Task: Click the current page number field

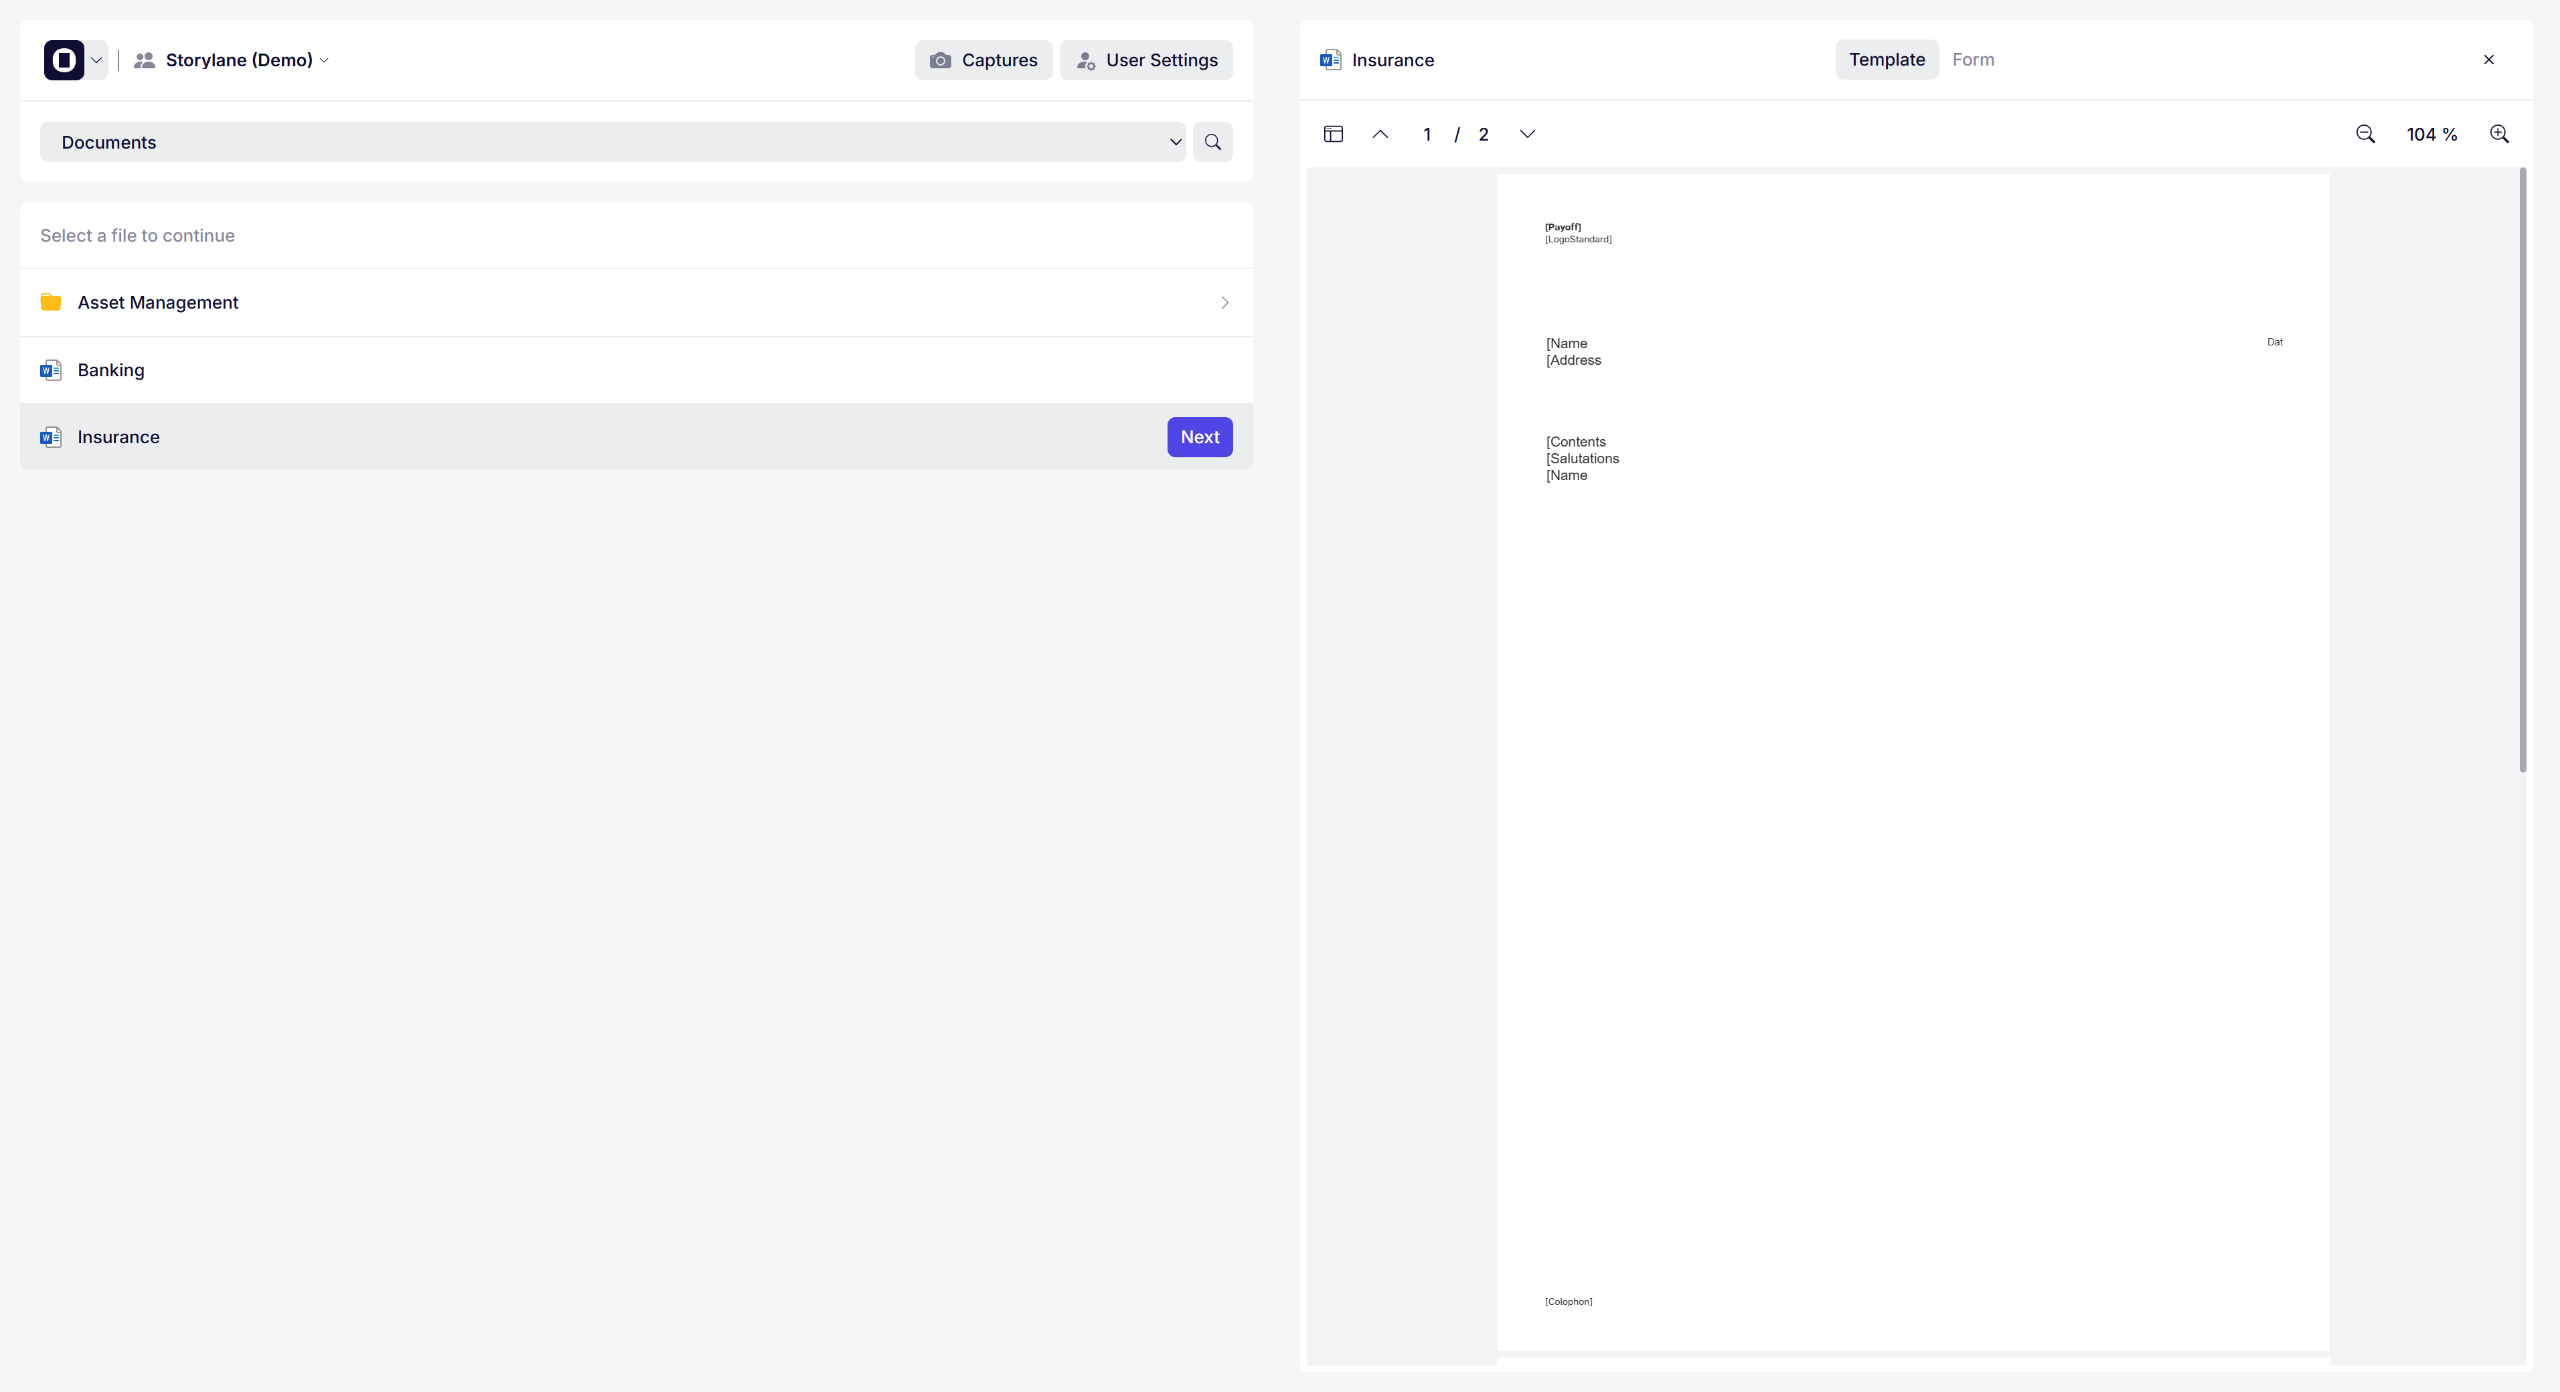Action: (x=1427, y=134)
